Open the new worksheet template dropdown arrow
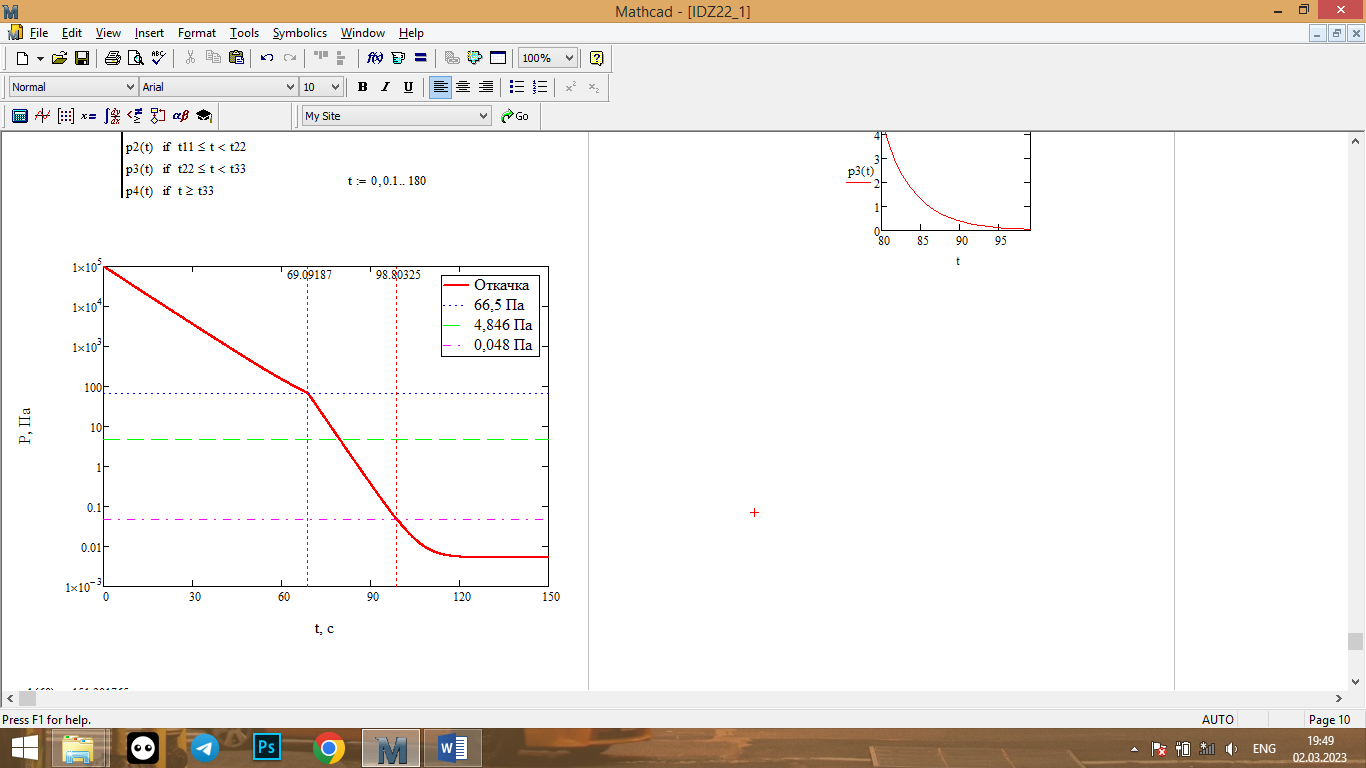This screenshot has height=768, width=1366. point(40,58)
